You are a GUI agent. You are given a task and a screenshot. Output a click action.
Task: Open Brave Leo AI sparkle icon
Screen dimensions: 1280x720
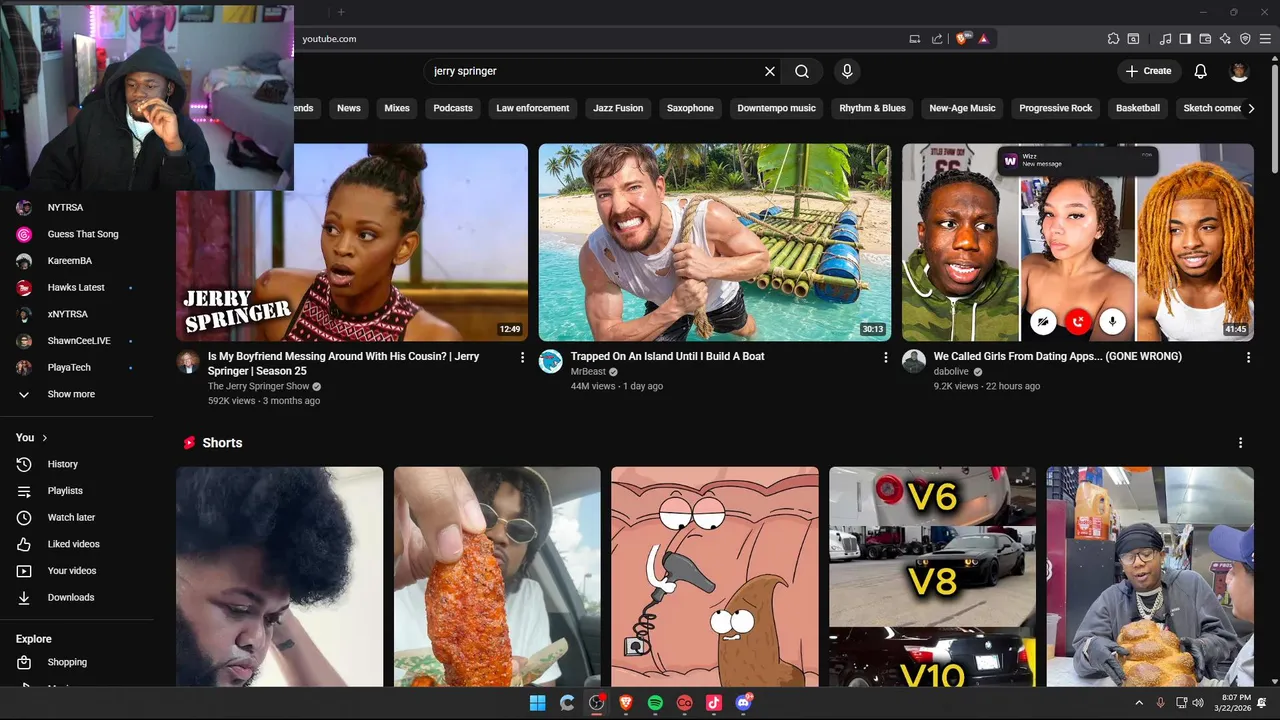point(1225,39)
